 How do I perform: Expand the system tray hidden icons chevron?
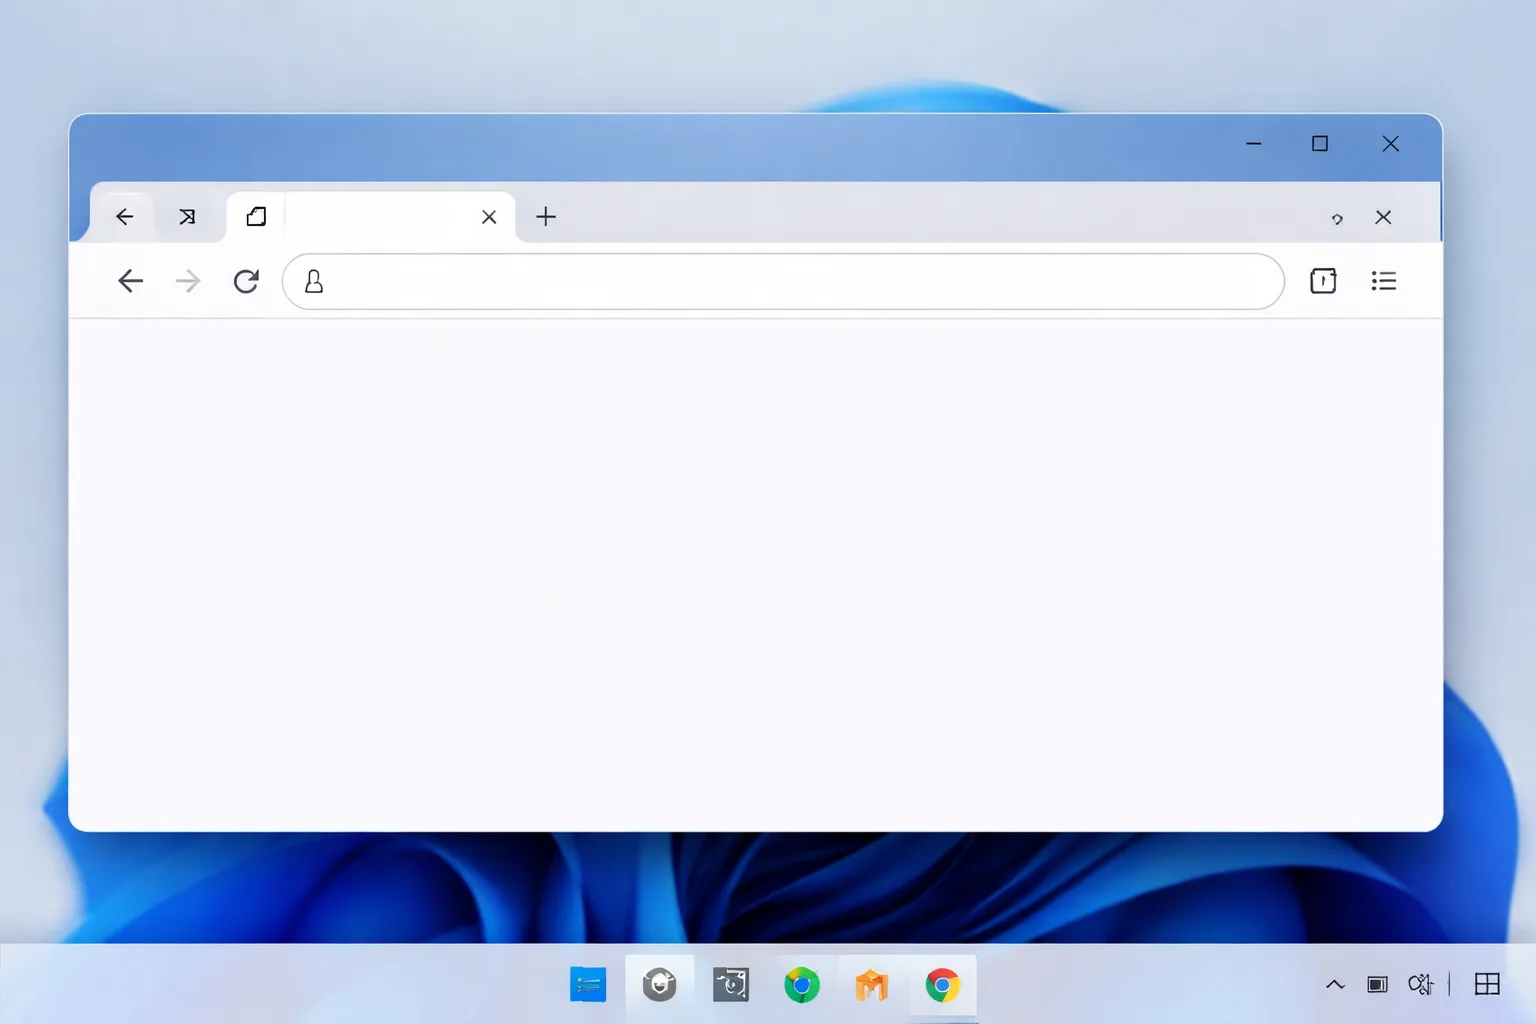click(x=1335, y=985)
